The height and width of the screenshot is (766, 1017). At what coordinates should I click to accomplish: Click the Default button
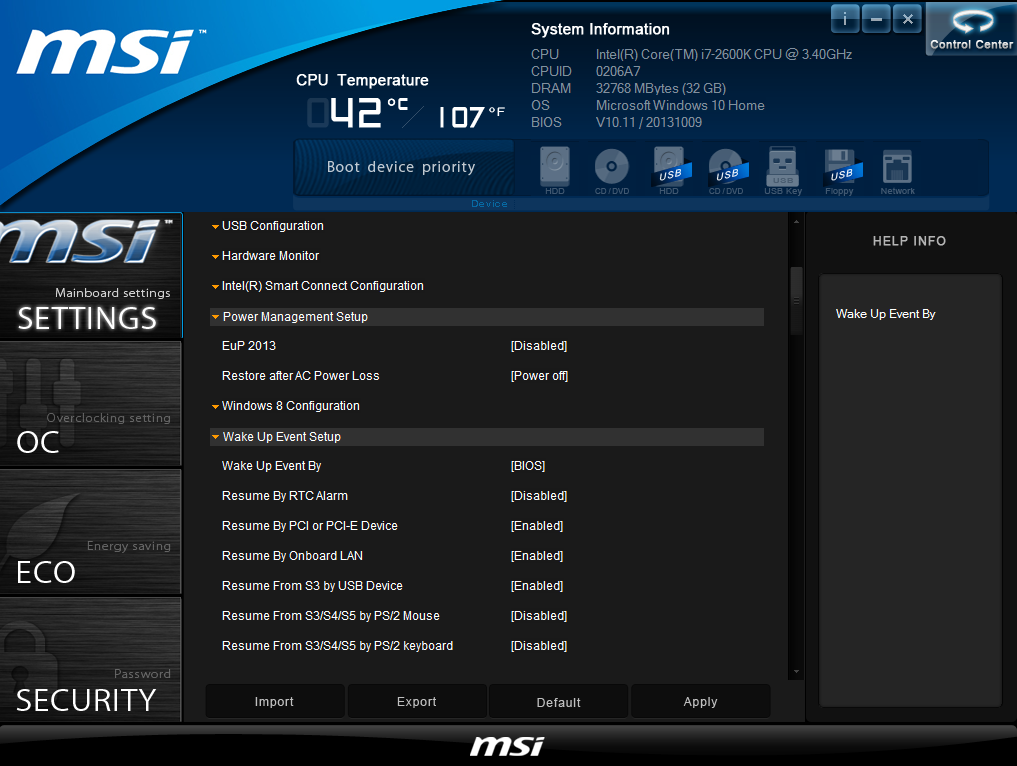point(558,701)
